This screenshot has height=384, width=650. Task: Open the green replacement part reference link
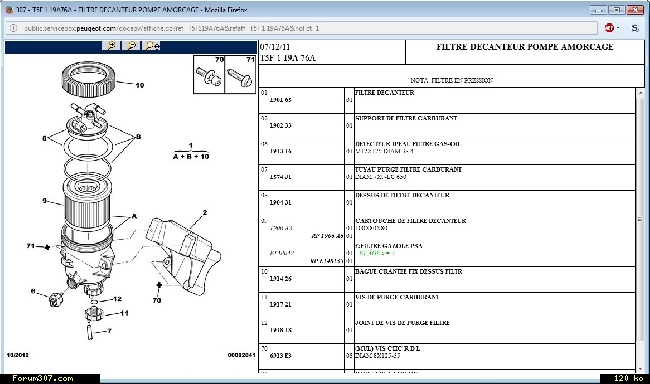coord(377,253)
